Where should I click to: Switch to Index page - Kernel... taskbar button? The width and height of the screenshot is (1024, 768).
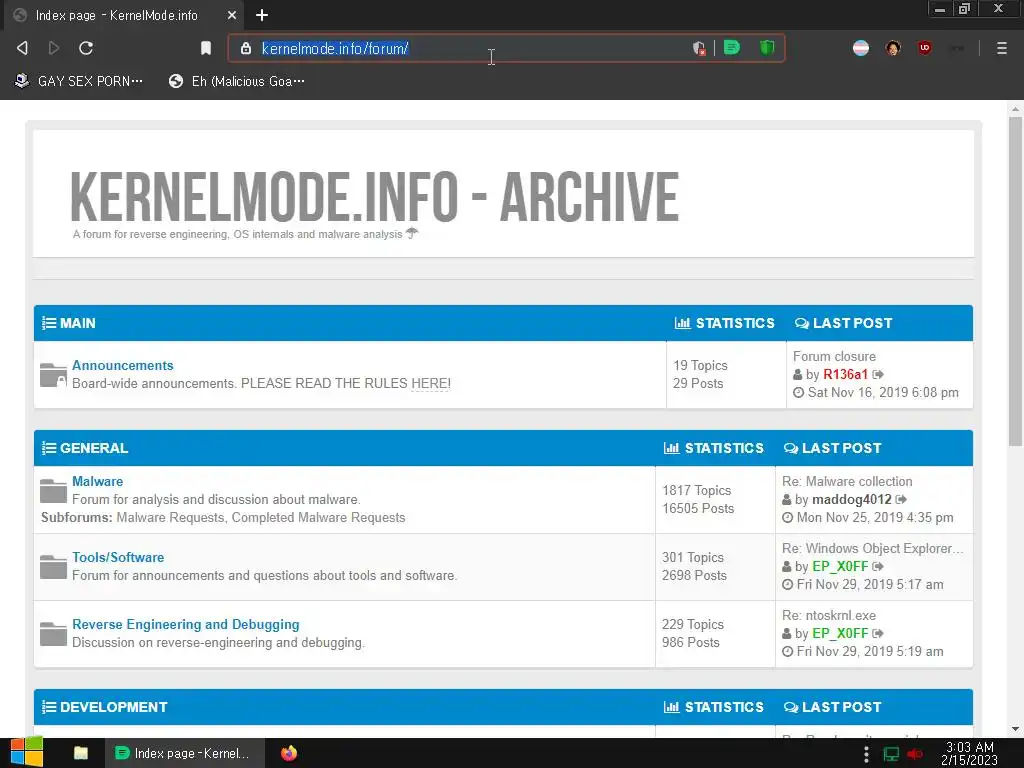point(184,753)
